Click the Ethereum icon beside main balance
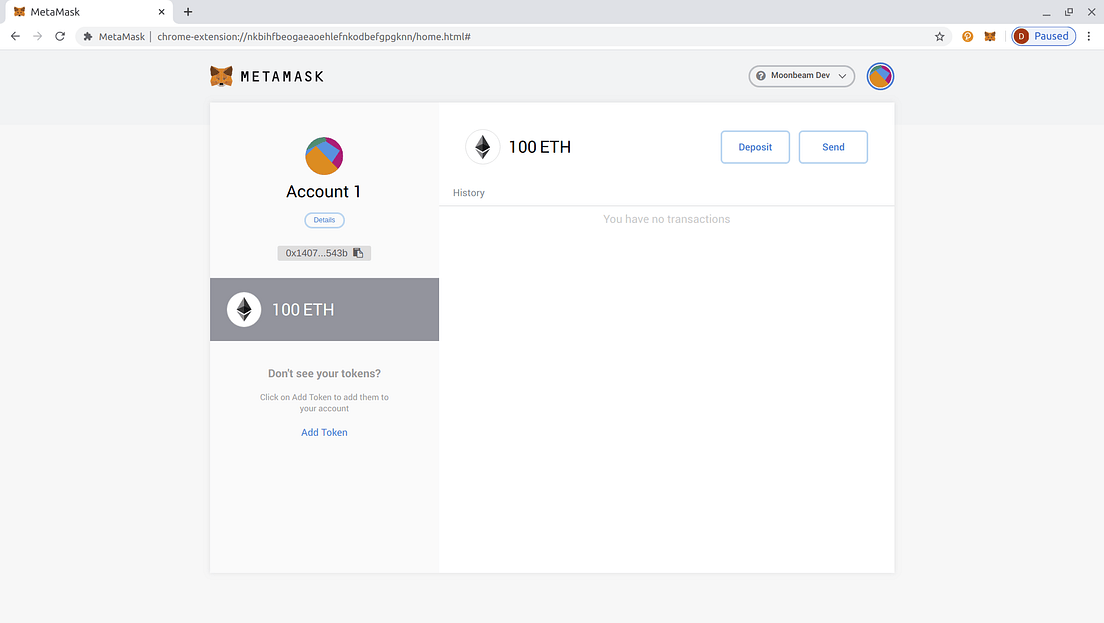 [482, 147]
